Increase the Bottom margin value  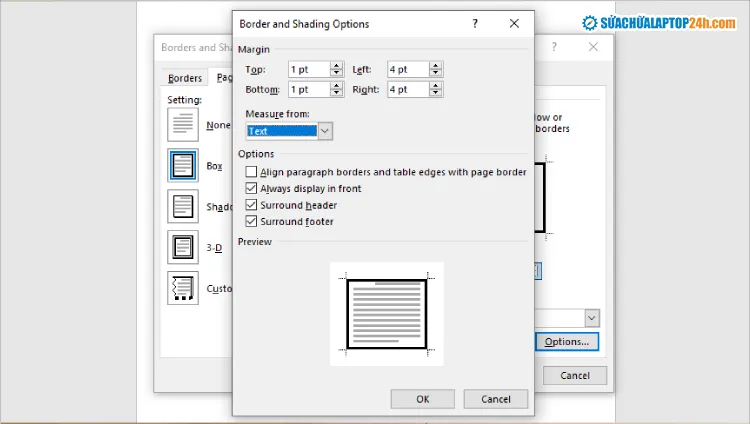(337, 86)
